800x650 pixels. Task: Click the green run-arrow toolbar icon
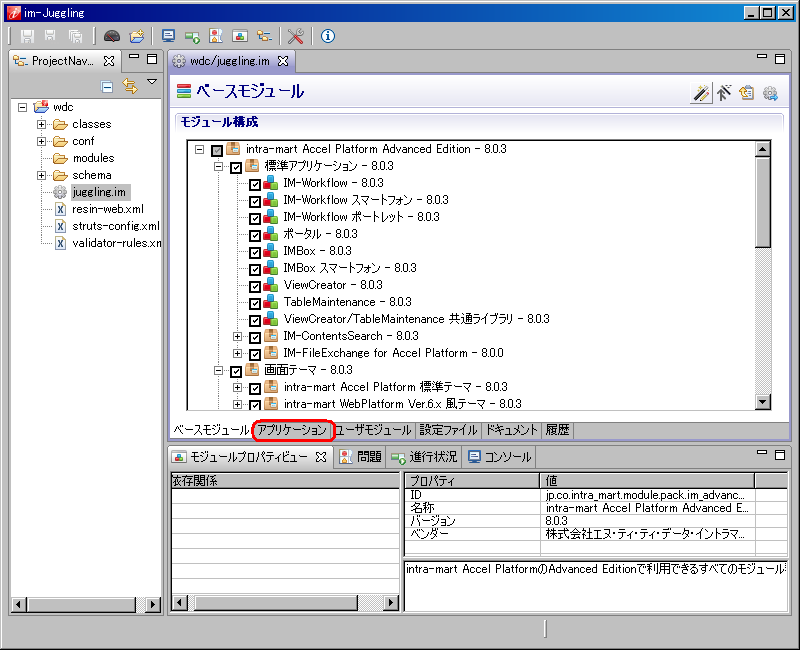[x=192, y=36]
